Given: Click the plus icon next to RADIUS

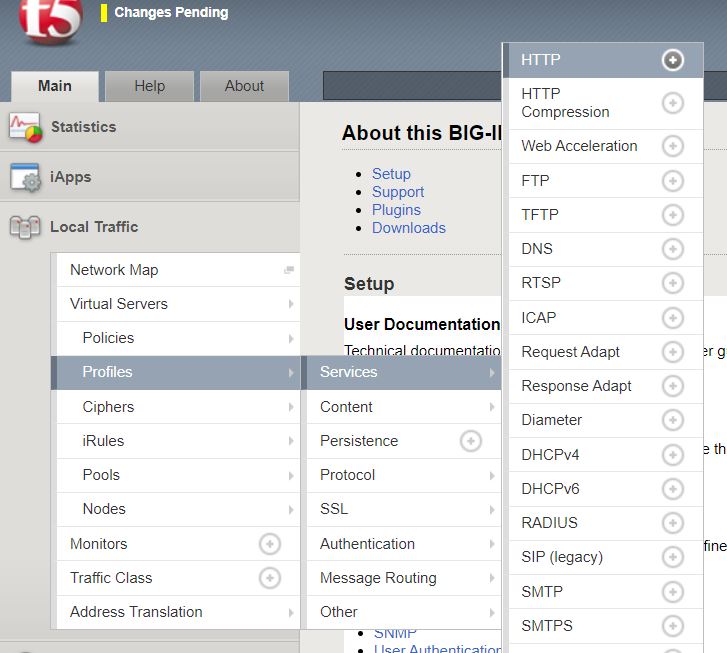Looking at the screenshot, I should pyautogui.click(x=673, y=523).
